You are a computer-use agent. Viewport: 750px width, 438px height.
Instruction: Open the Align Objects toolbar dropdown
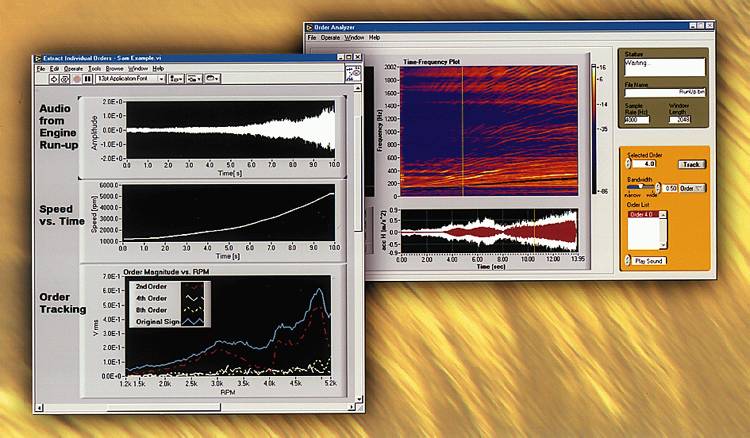pyautogui.click(x=176, y=79)
